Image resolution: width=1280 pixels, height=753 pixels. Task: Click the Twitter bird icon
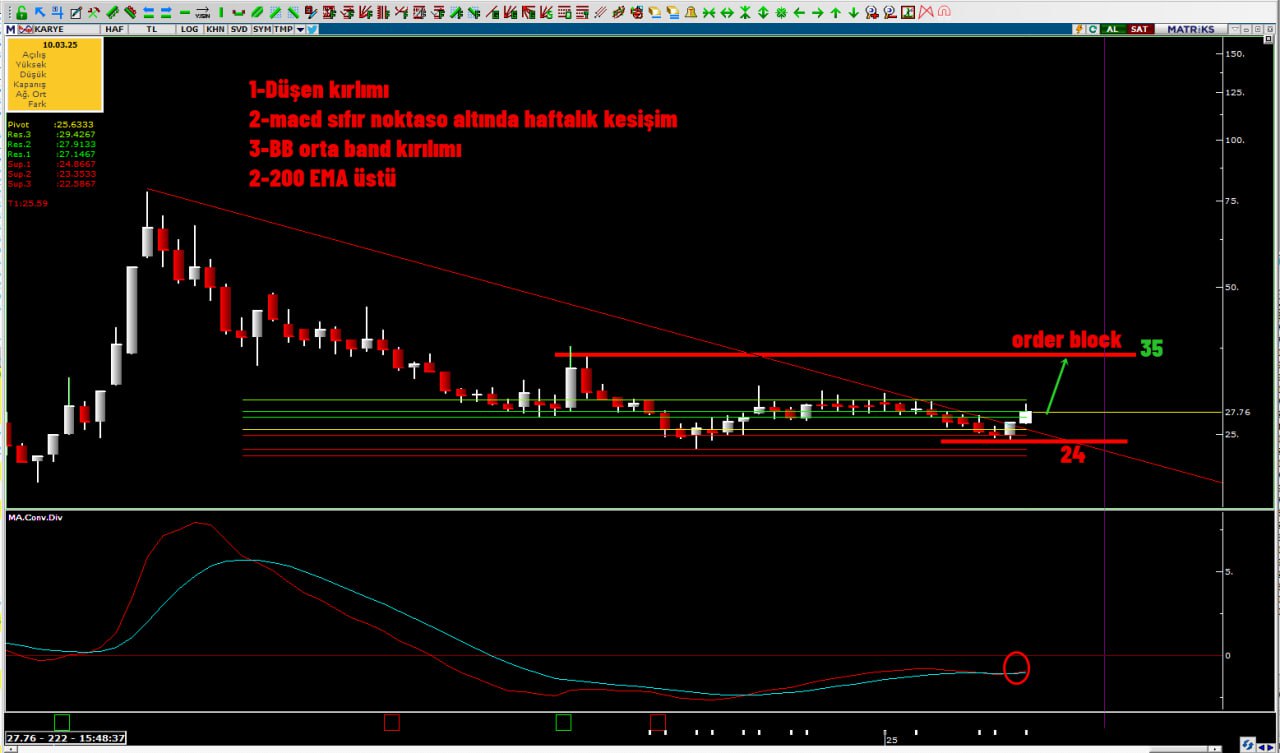click(x=311, y=29)
